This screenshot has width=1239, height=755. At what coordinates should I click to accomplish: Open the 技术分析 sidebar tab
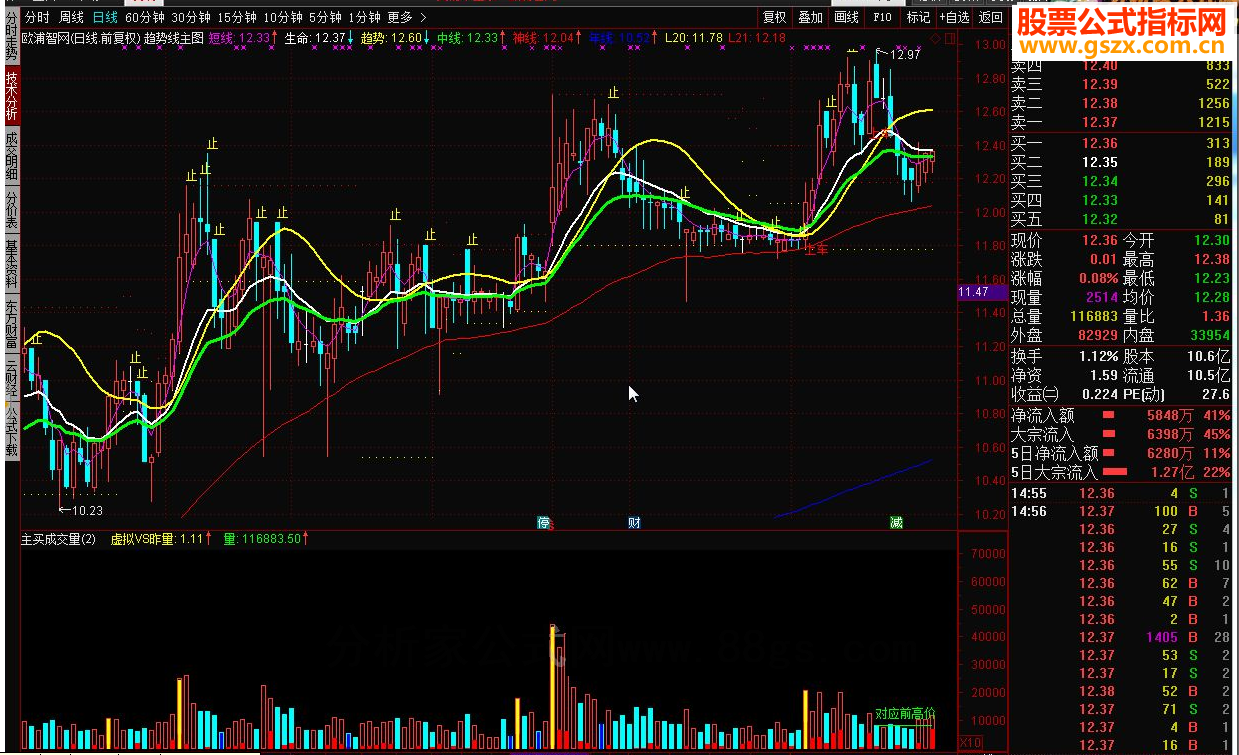[x=11, y=97]
